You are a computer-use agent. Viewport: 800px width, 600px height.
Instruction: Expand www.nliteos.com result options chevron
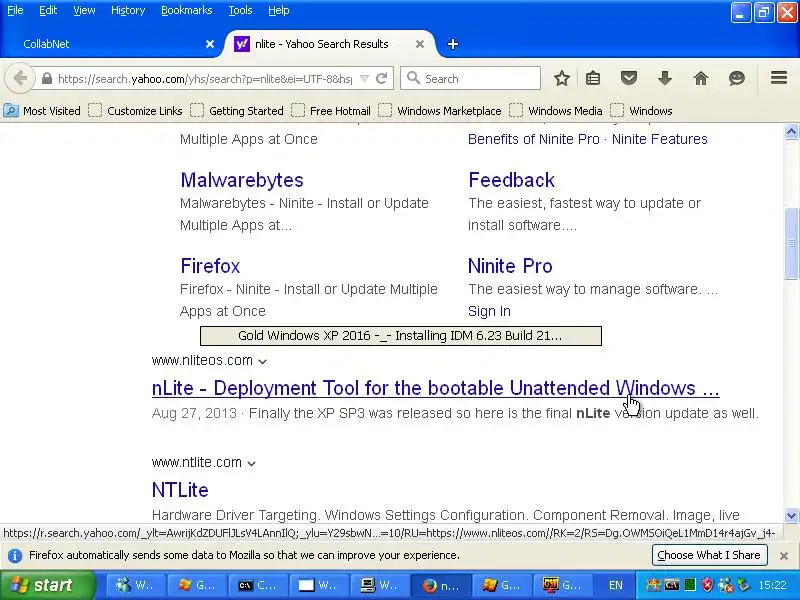262,362
